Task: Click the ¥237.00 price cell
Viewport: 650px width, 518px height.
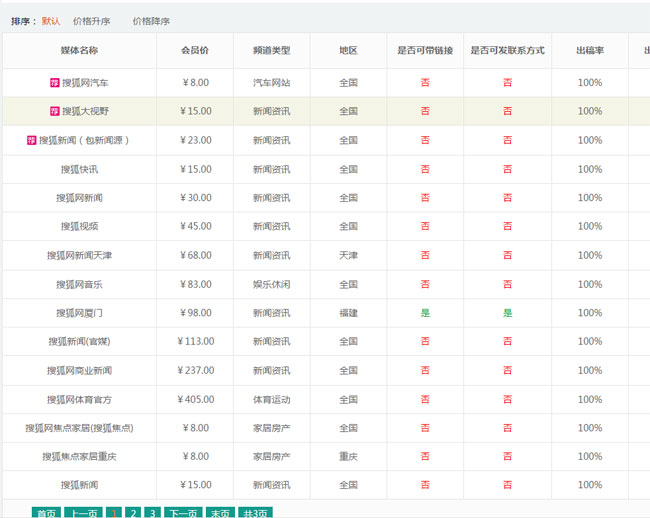Action: pyautogui.click(x=196, y=370)
